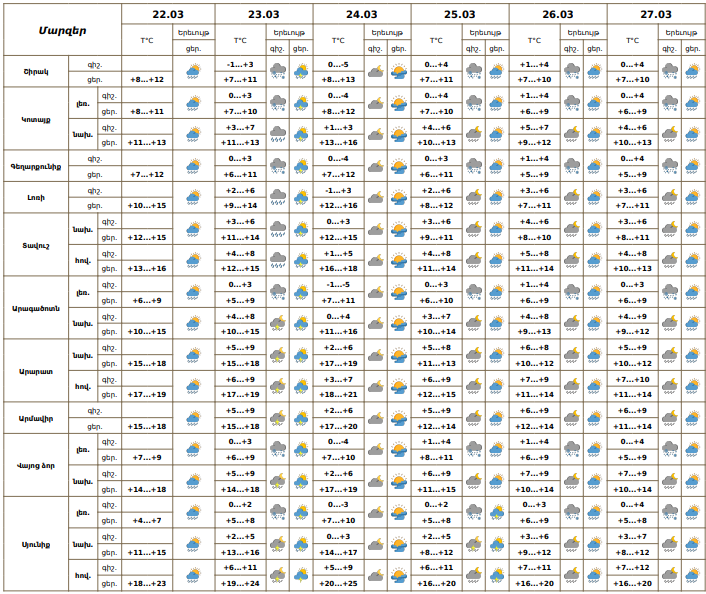
Task: Select the 25.03 date column header
Action: point(460,15)
